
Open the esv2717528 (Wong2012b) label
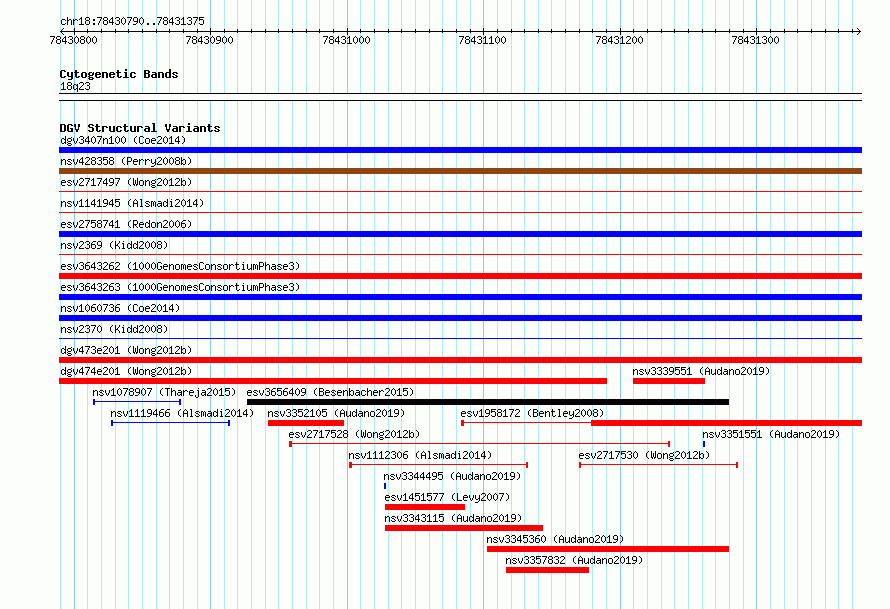pos(354,434)
